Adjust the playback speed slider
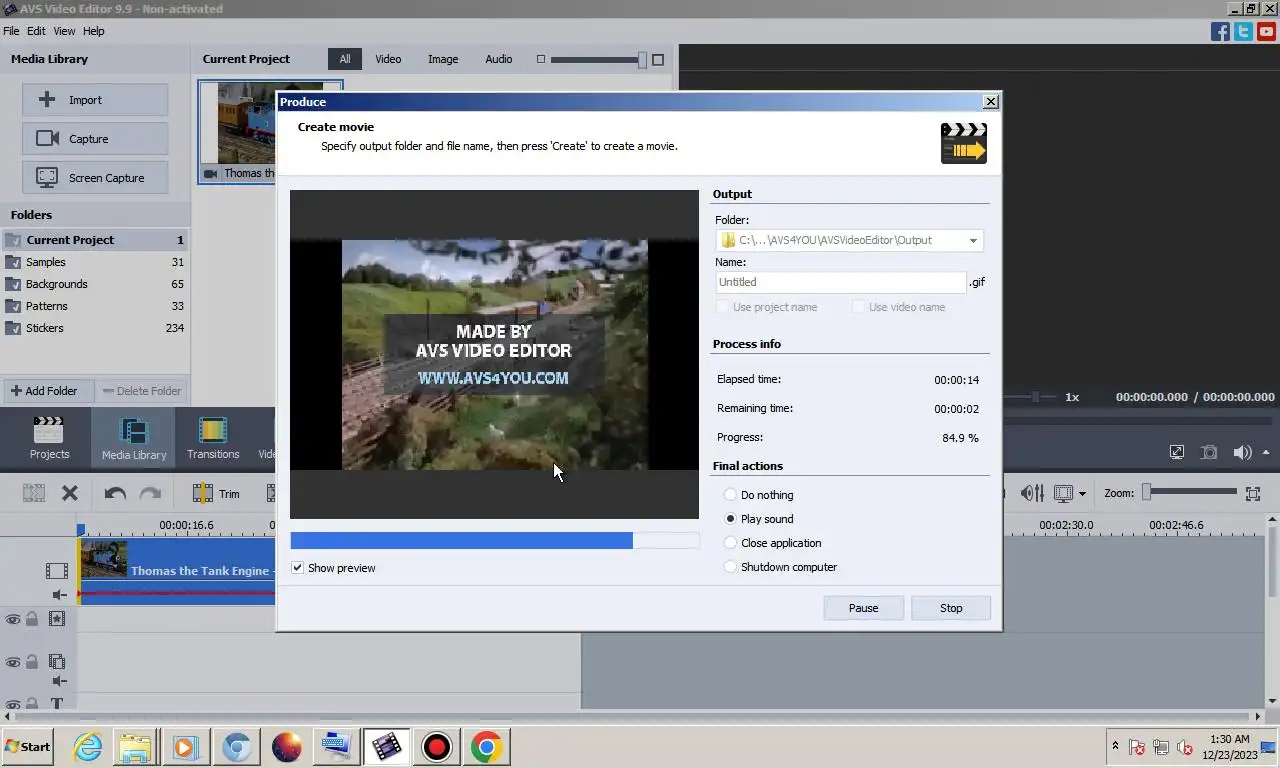1280x768 pixels. 1036,397
